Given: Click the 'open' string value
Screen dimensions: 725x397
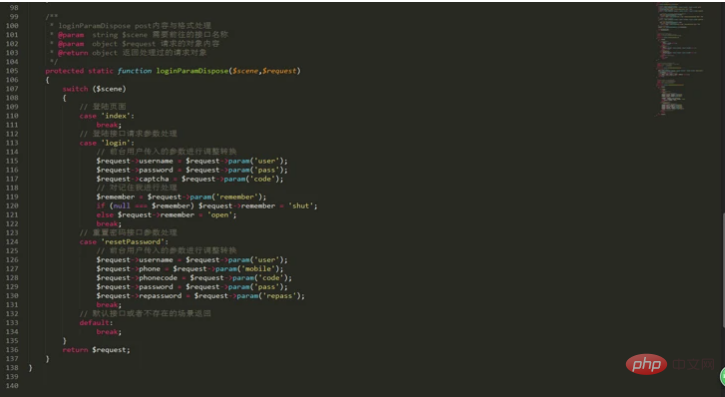Looking at the screenshot, I should coord(220,215).
